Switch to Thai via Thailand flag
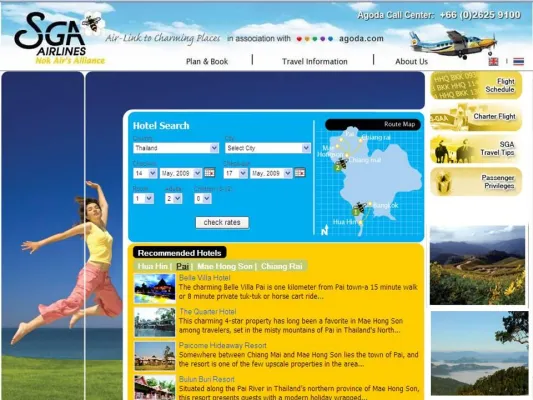Screen dimensions: 533x400 (x=518, y=62)
